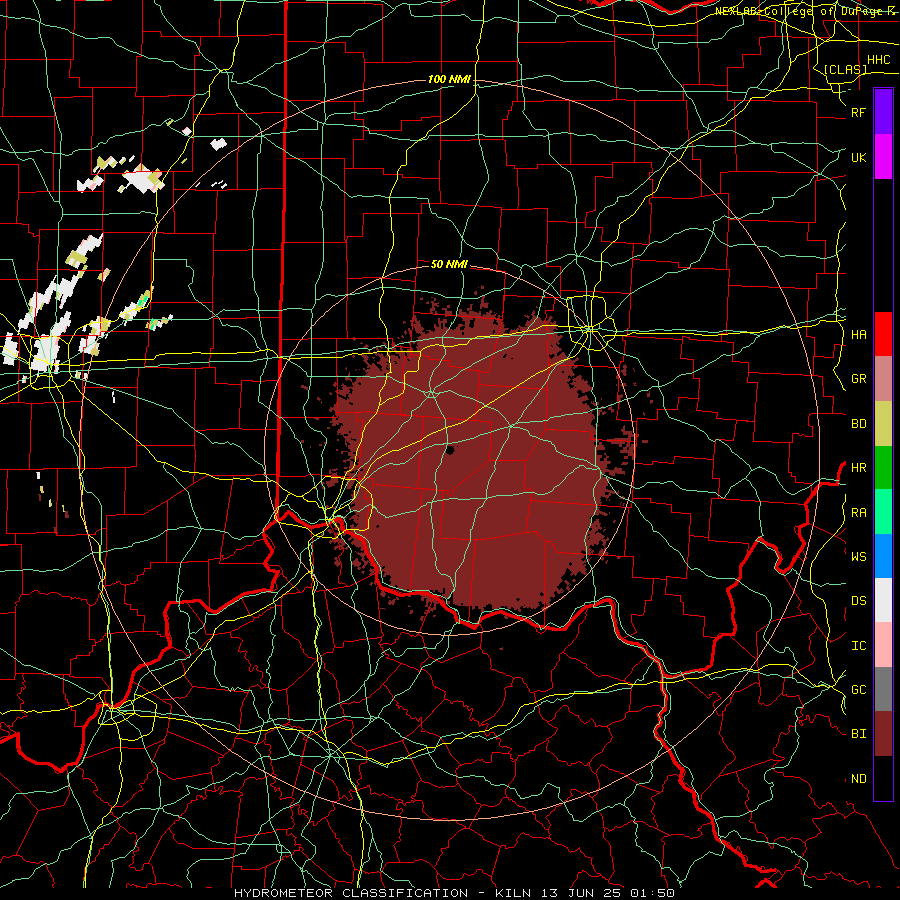Click the HYDROMETEOR CLASSIFICATION title text

click(x=351, y=893)
